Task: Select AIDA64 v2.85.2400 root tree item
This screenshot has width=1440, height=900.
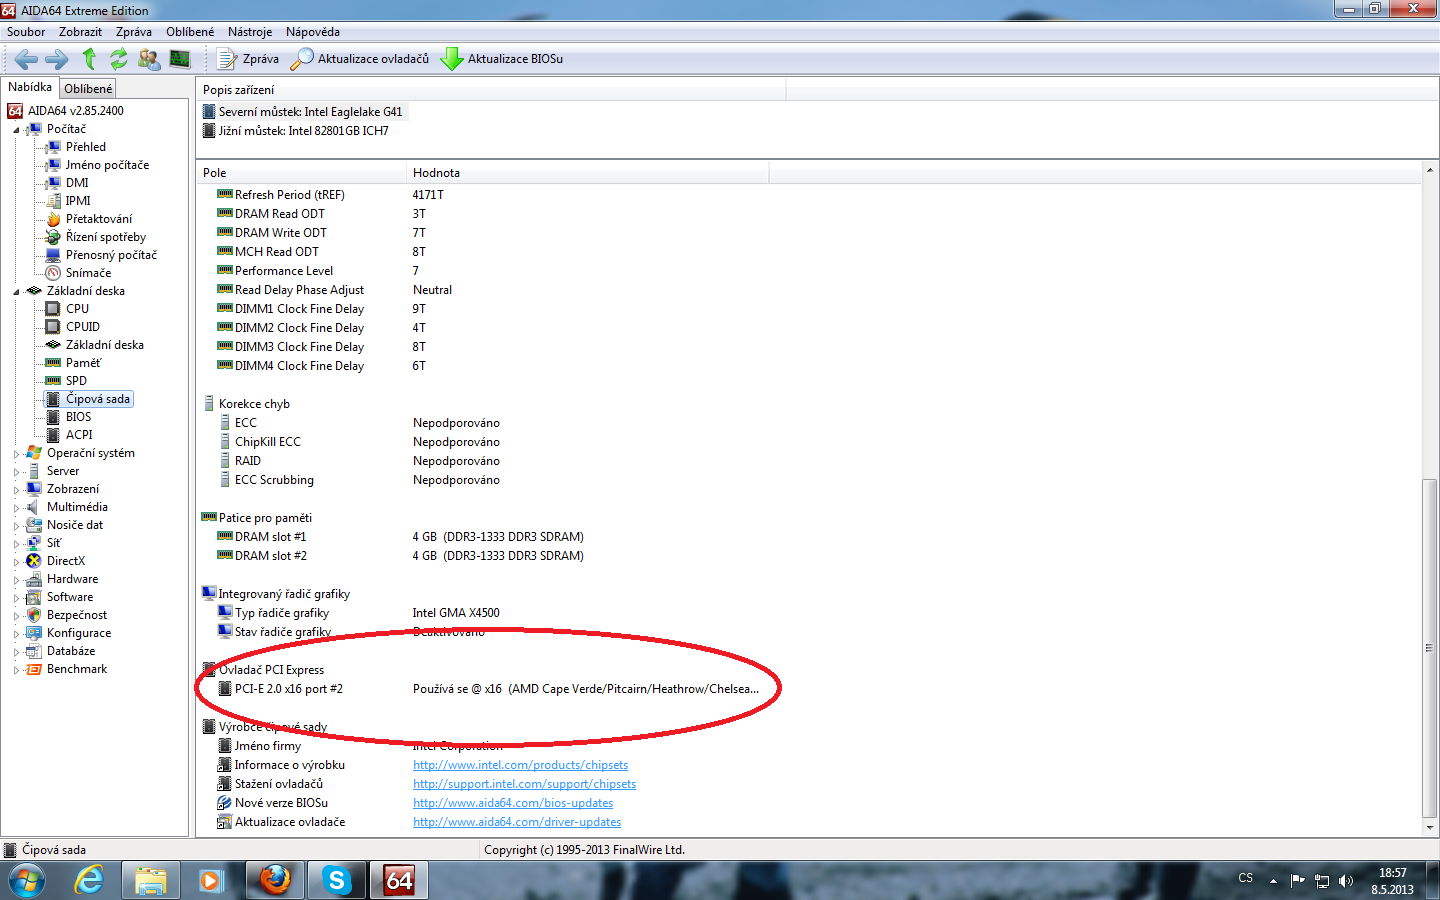Action: point(75,111)
